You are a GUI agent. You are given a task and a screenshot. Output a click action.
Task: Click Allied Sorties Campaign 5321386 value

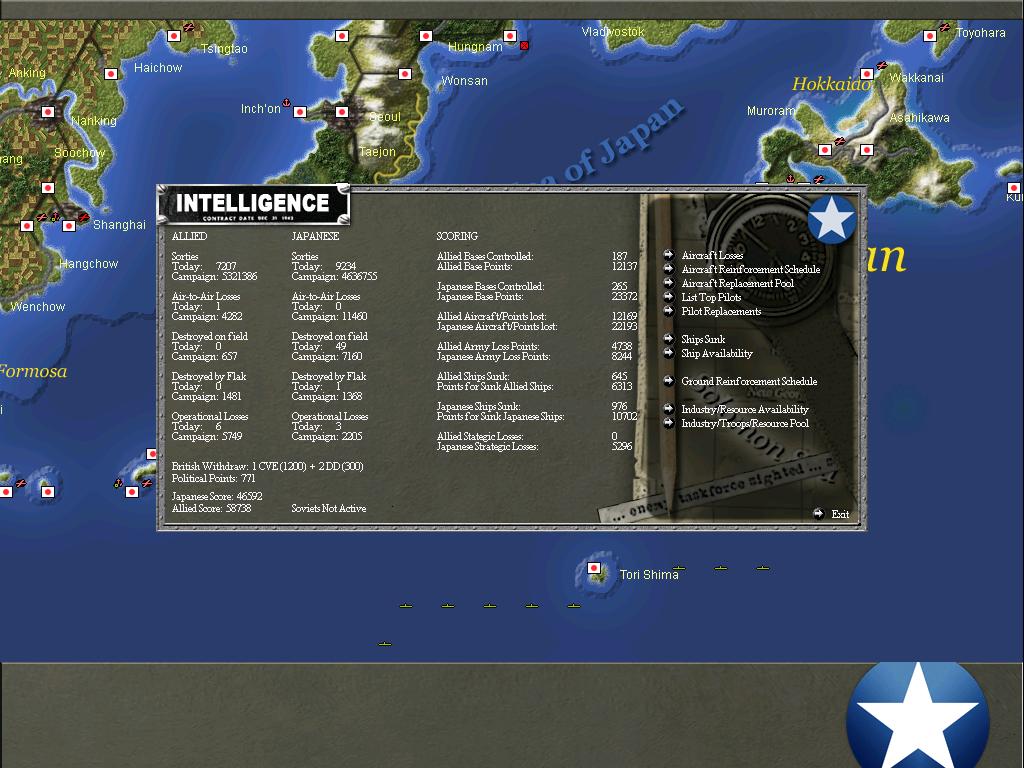pos(240,276)
